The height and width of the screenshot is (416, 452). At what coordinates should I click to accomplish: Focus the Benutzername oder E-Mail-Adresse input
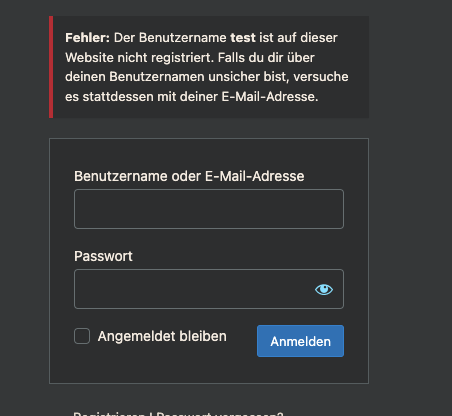click(x=209, y=209)
